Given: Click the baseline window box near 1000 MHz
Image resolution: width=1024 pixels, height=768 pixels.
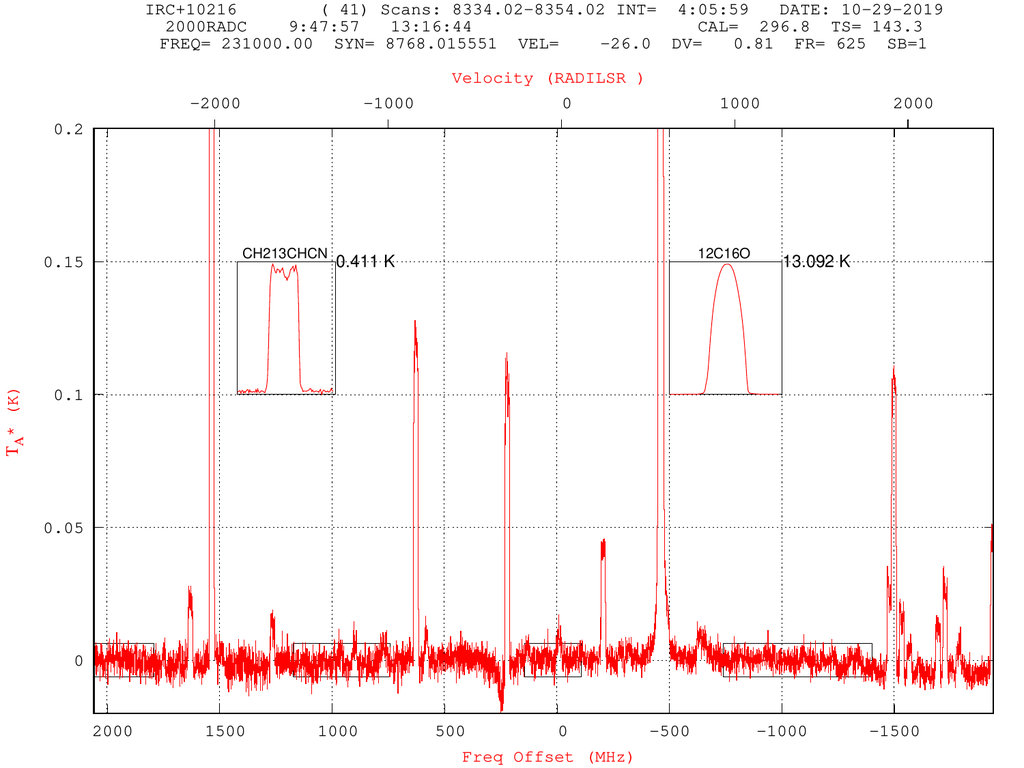Looking at the screenshot, I should coord(342,660).
